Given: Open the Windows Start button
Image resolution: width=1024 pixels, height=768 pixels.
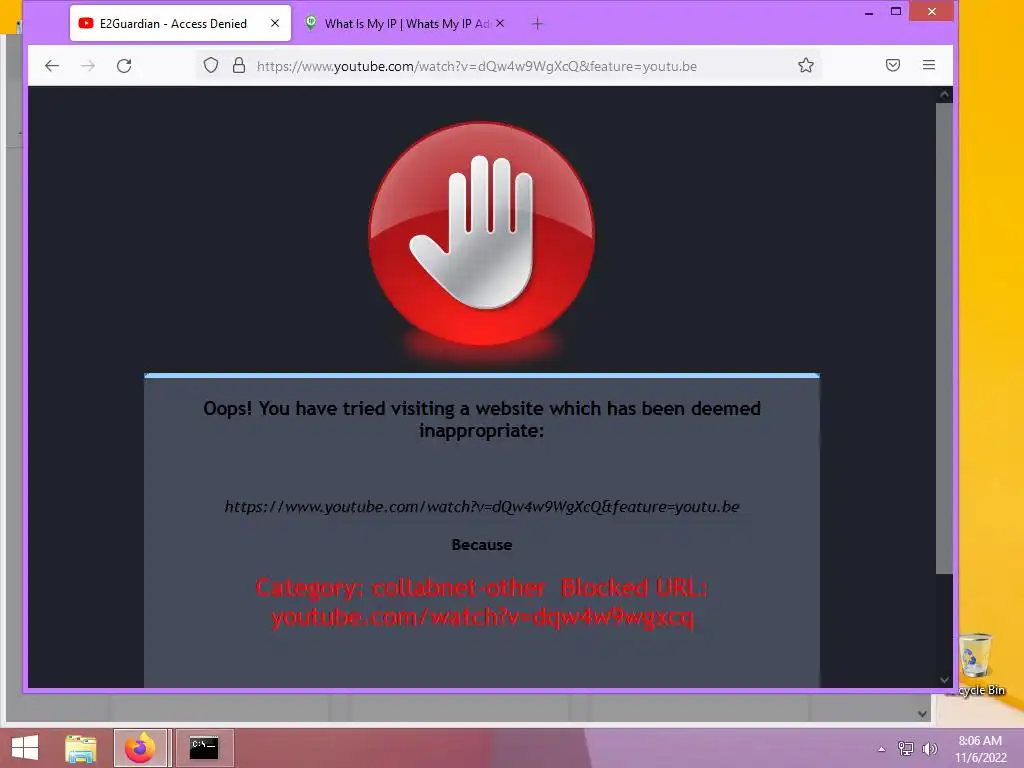Looking at the screenshot, I should coord(25,748).
